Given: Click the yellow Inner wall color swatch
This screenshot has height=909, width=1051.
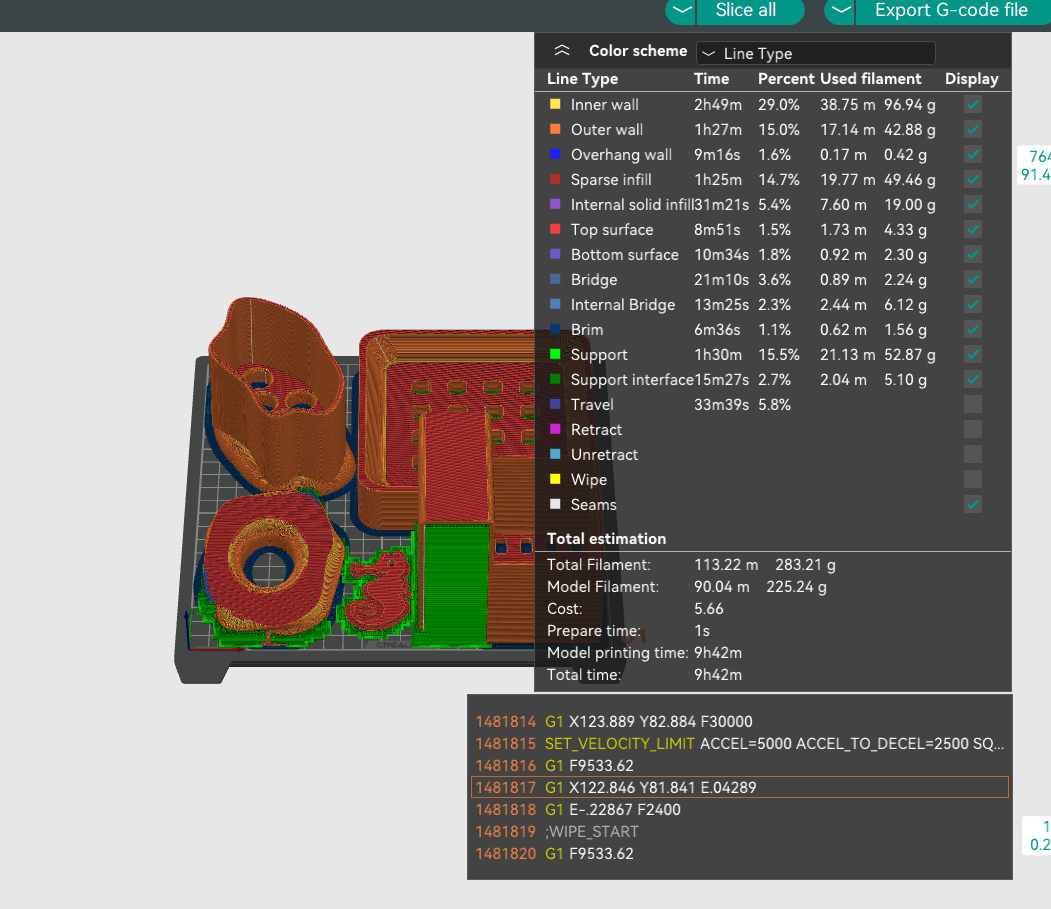Looking at the screenshot, I should click(x=555, y=105).
